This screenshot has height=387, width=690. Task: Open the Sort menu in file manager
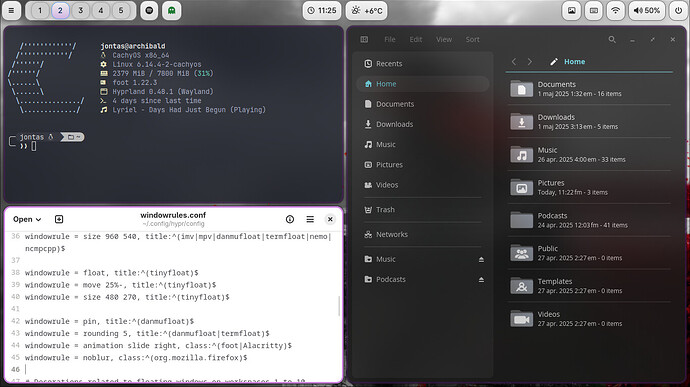click(473, 40)
